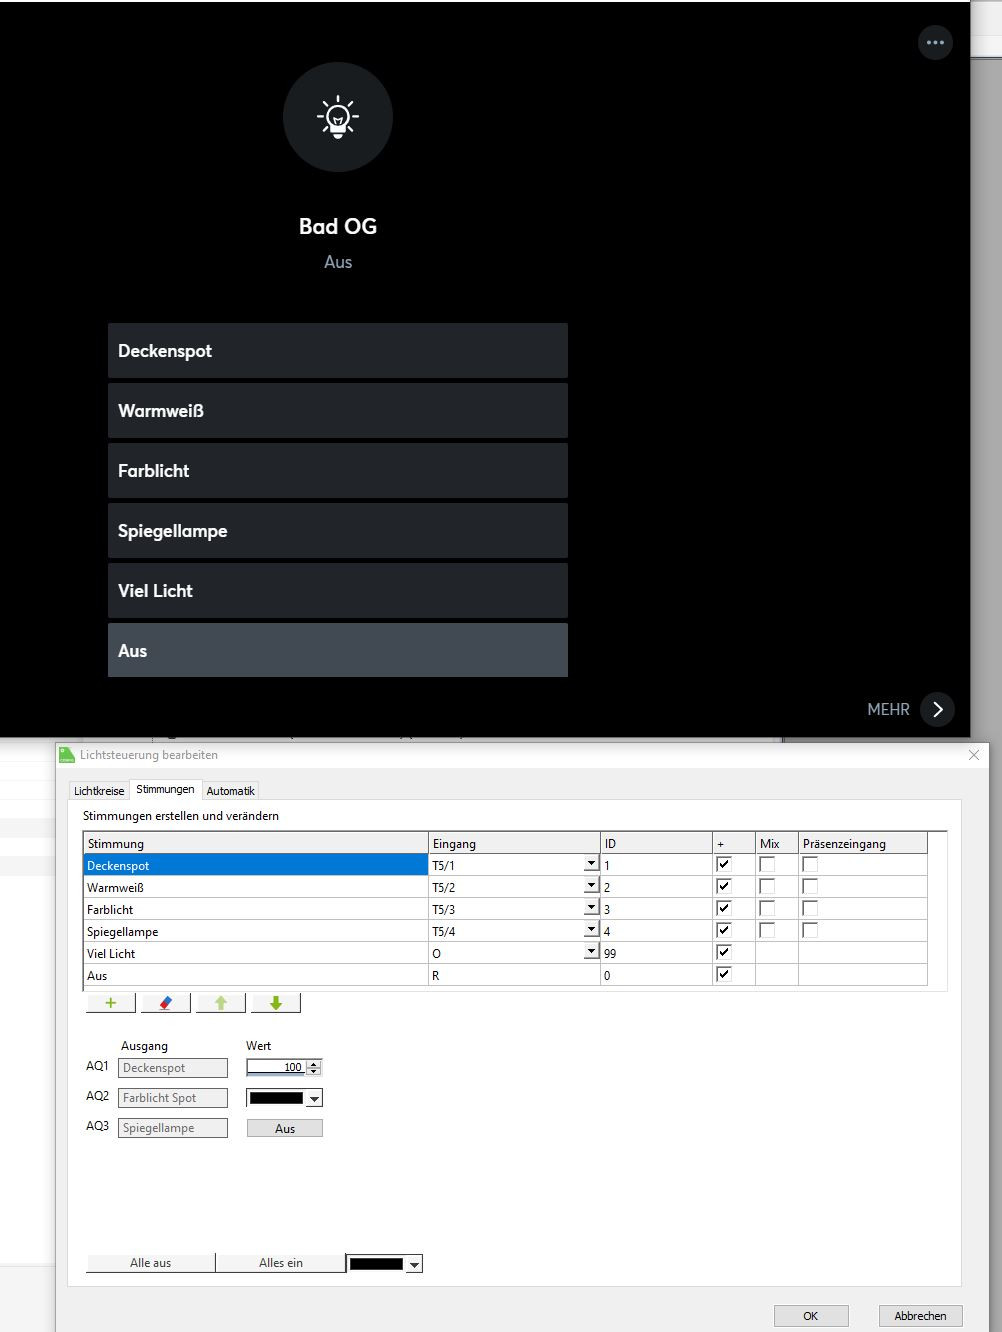
Task: Click the Stimmung column header
Action: pyautogui.click(x=256, y=843)
